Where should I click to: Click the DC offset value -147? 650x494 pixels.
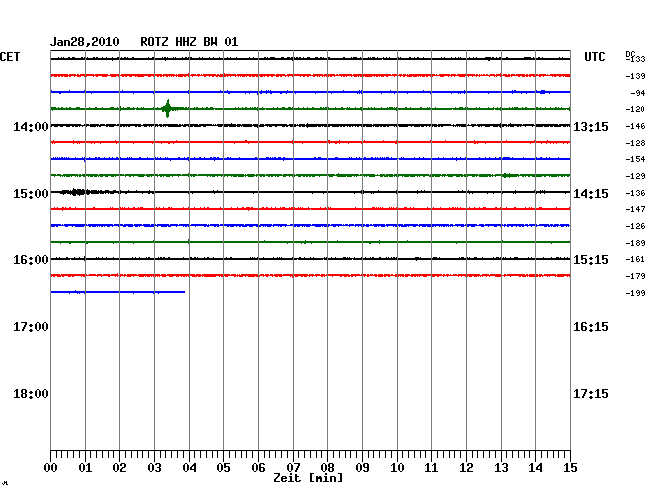pos(635,209)
